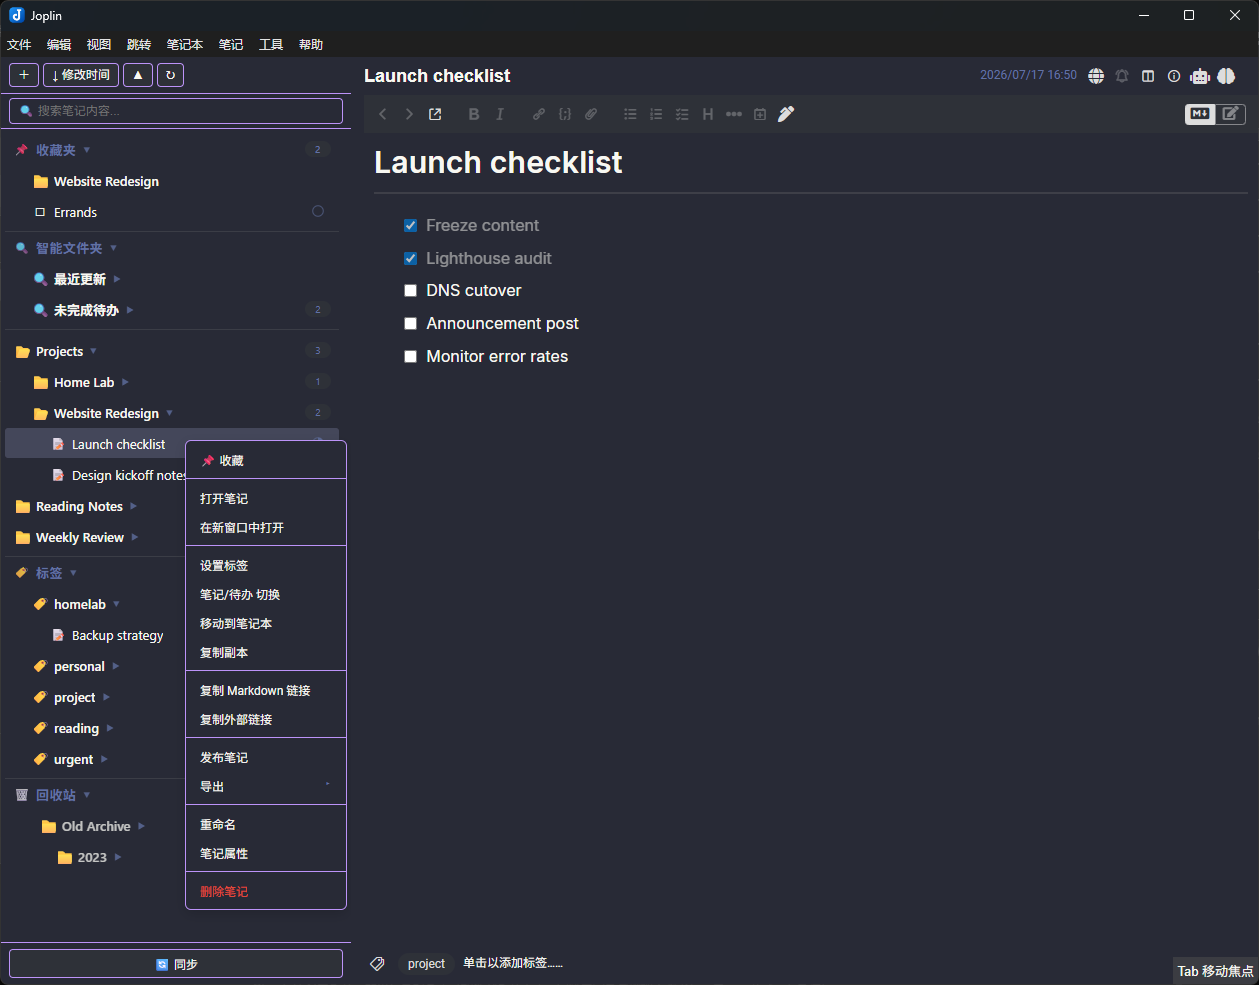1259x985 pixels.
Task: Click the 同步 button
Action: pyautogui.click(x=176, y=964)
